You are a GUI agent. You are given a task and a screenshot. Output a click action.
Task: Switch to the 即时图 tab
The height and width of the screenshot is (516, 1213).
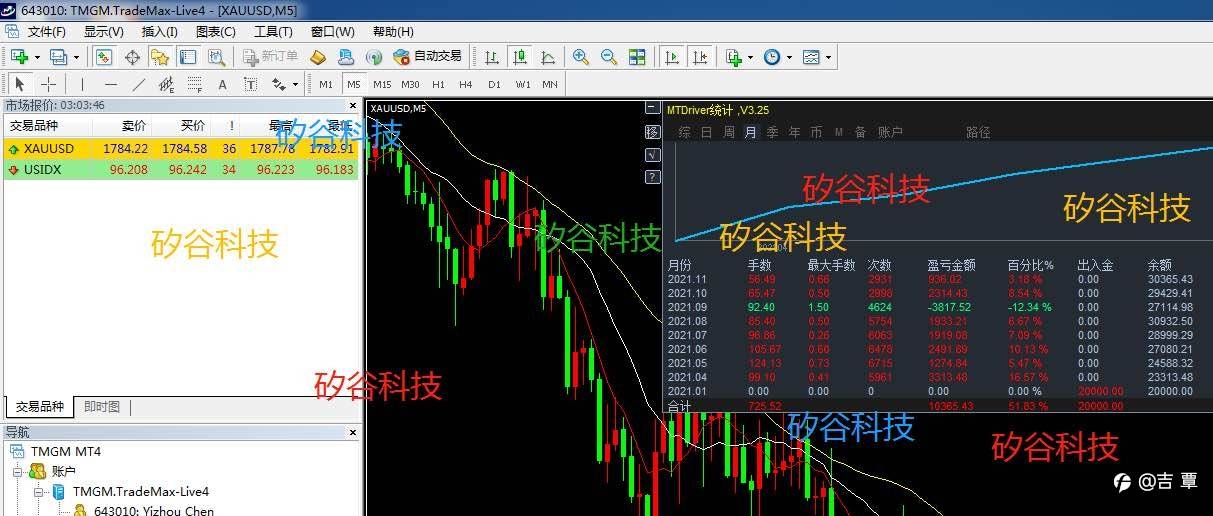tap(102, 407)
